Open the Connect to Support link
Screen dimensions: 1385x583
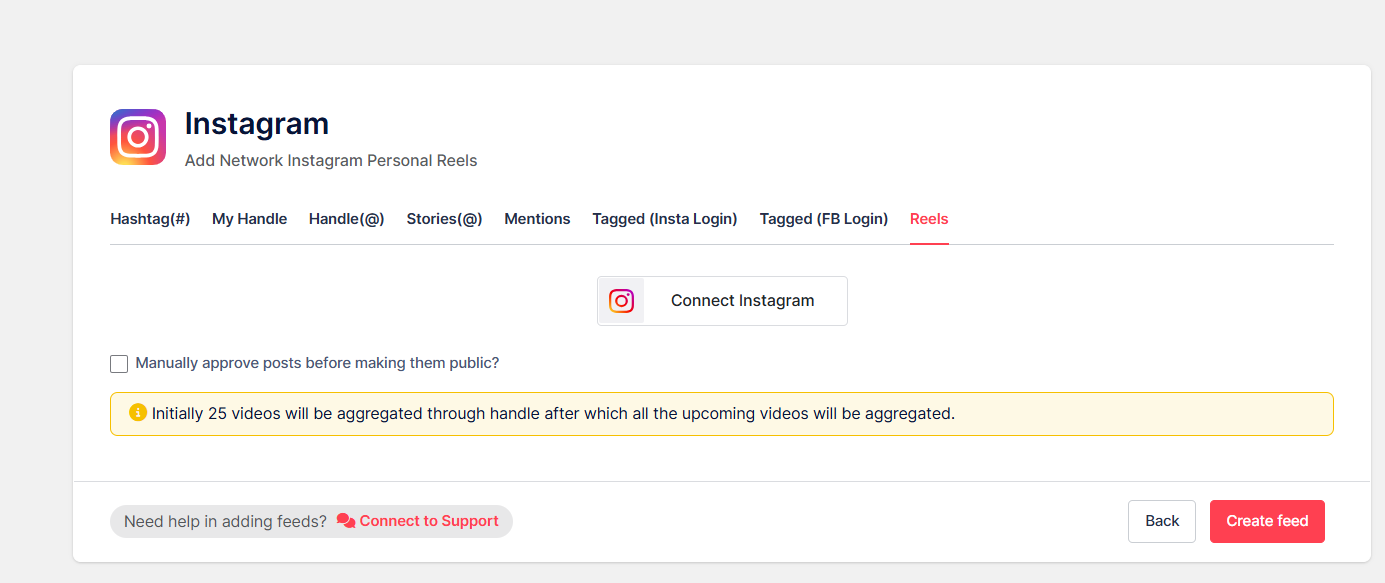click(429, 520)
